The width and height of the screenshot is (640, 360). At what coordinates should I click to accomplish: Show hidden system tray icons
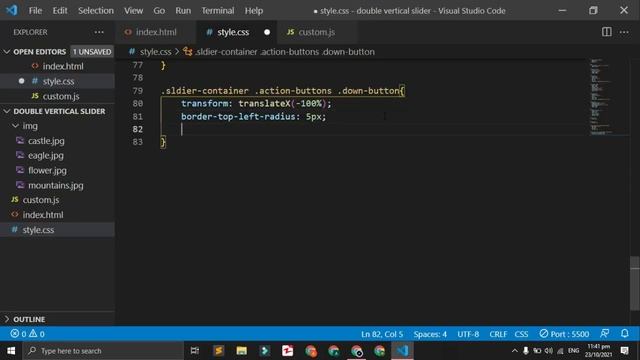pyautogui.click(x=515, y=351)
